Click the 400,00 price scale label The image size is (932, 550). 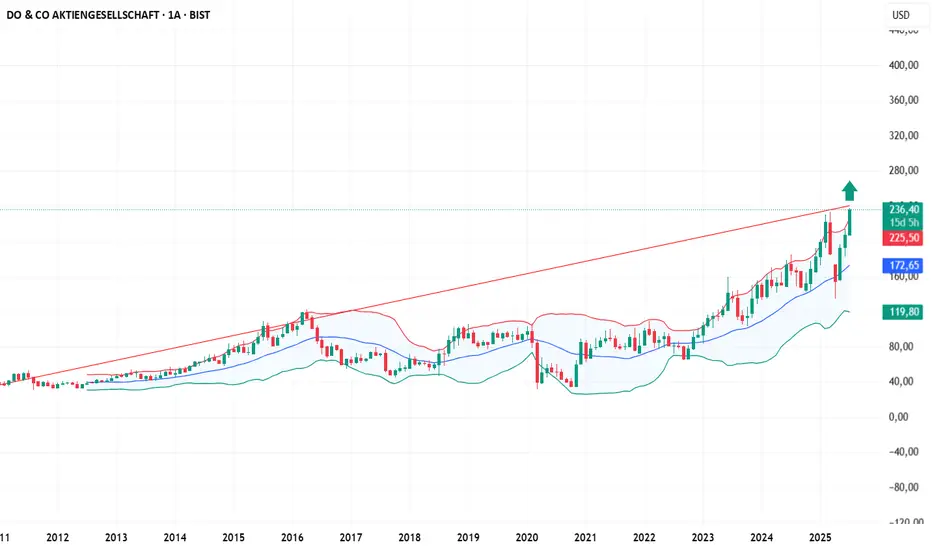903,65
